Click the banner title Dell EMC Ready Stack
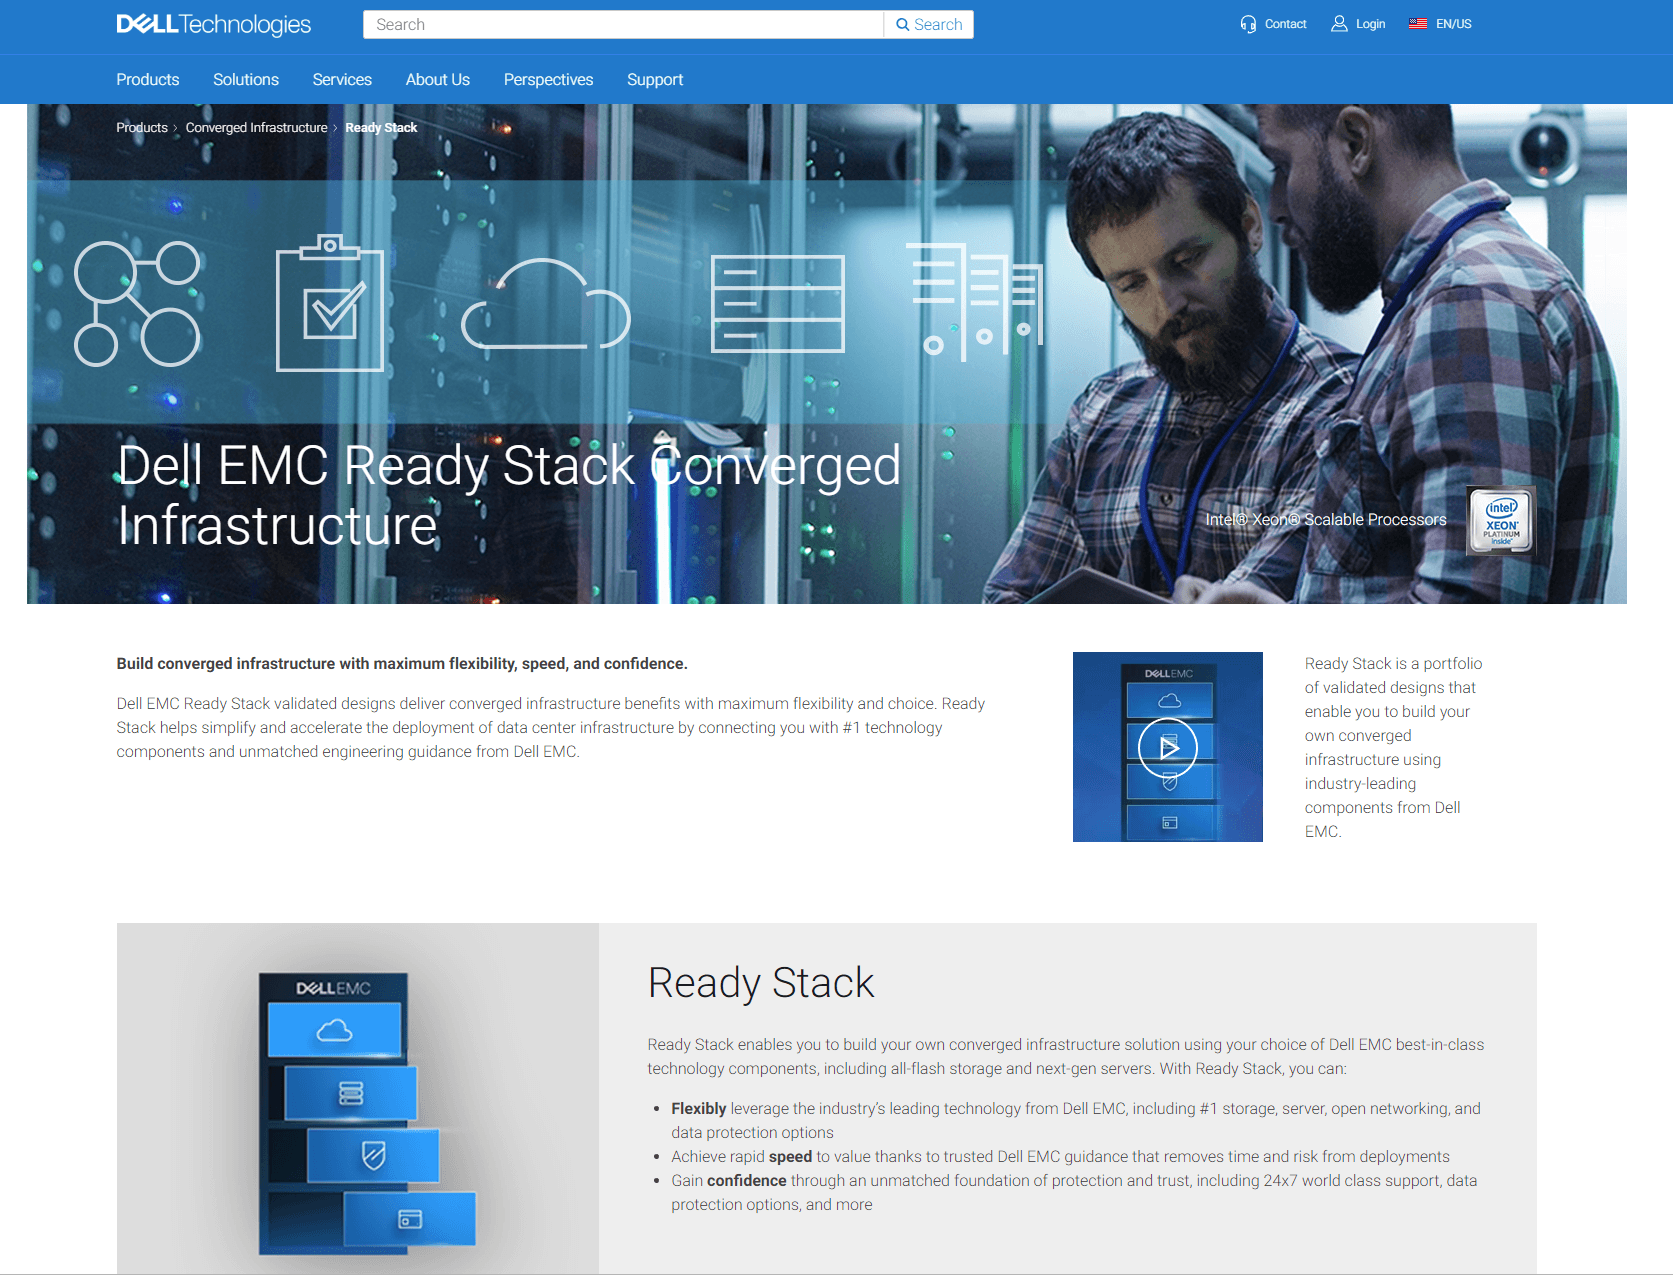The width and height of the screenshot is (1673, 1277). pos(509,495)
